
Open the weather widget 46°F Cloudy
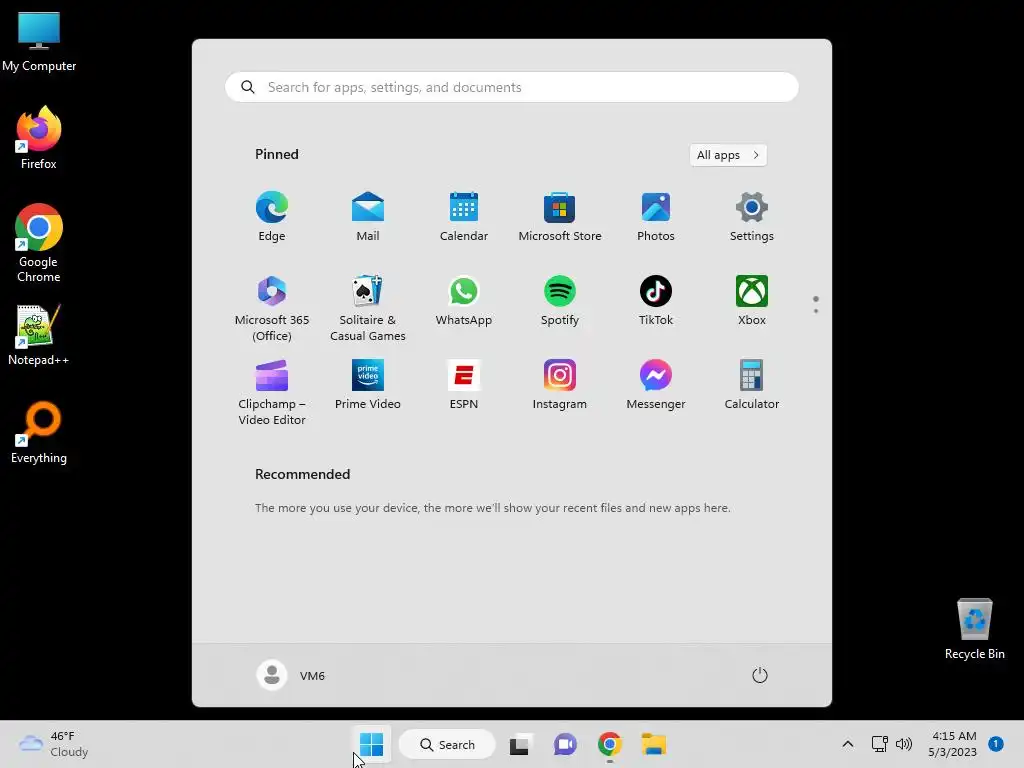(54, 744)
